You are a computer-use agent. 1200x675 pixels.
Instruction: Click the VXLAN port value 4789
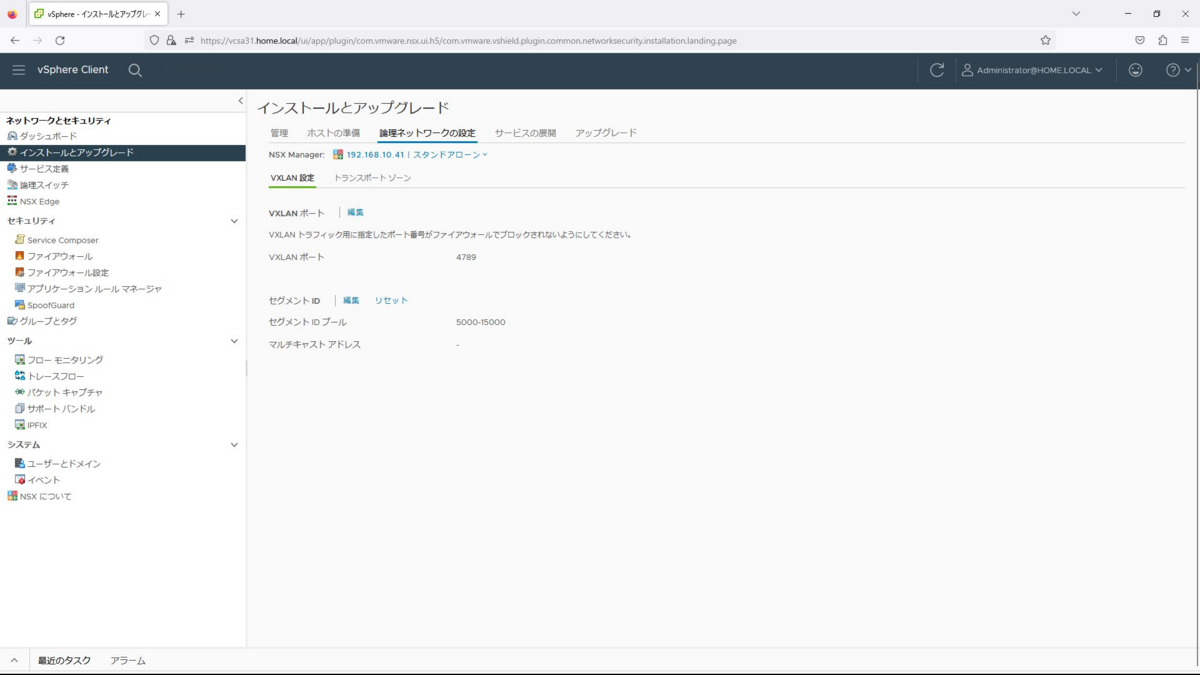coord(466,257)
